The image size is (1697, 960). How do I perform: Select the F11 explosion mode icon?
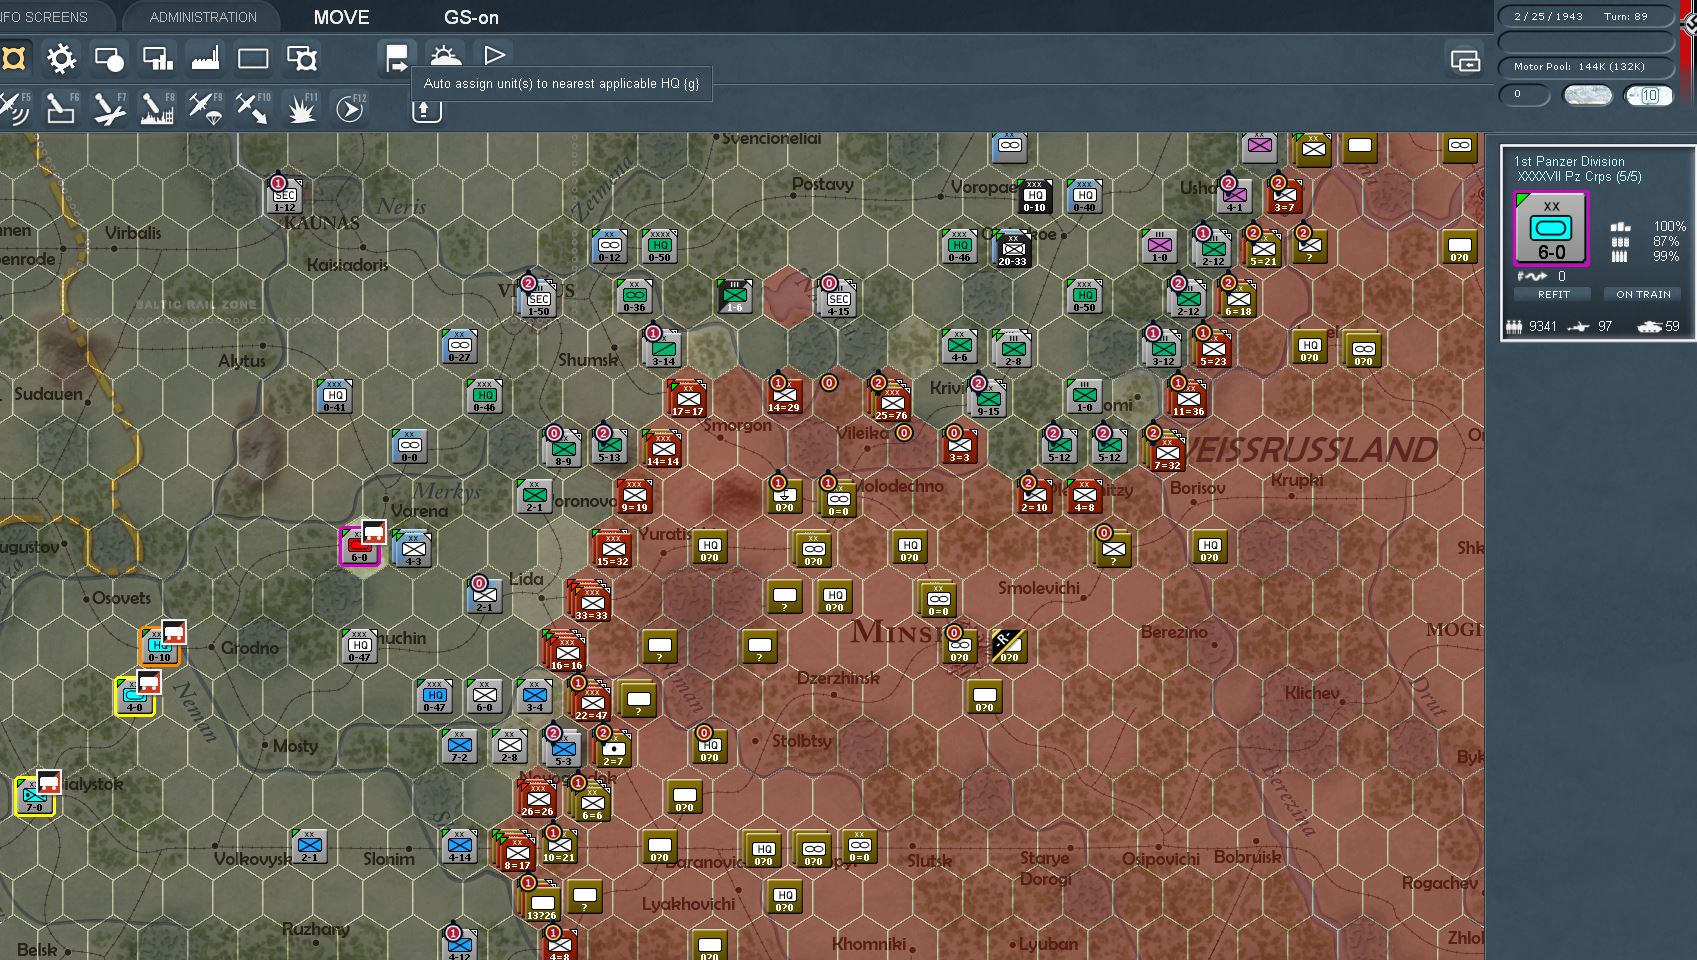[x=301, y=108]
